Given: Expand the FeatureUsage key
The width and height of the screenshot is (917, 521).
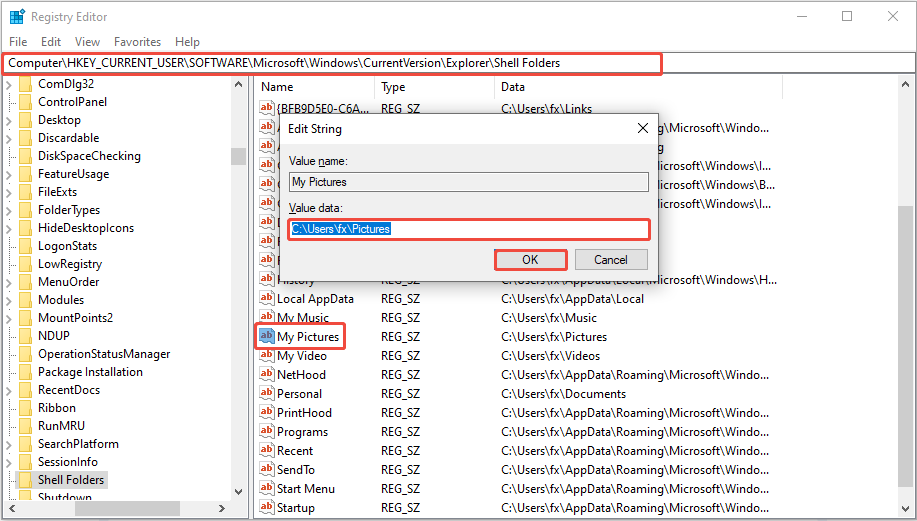Looking at the screenshot, I should point(9,175).
